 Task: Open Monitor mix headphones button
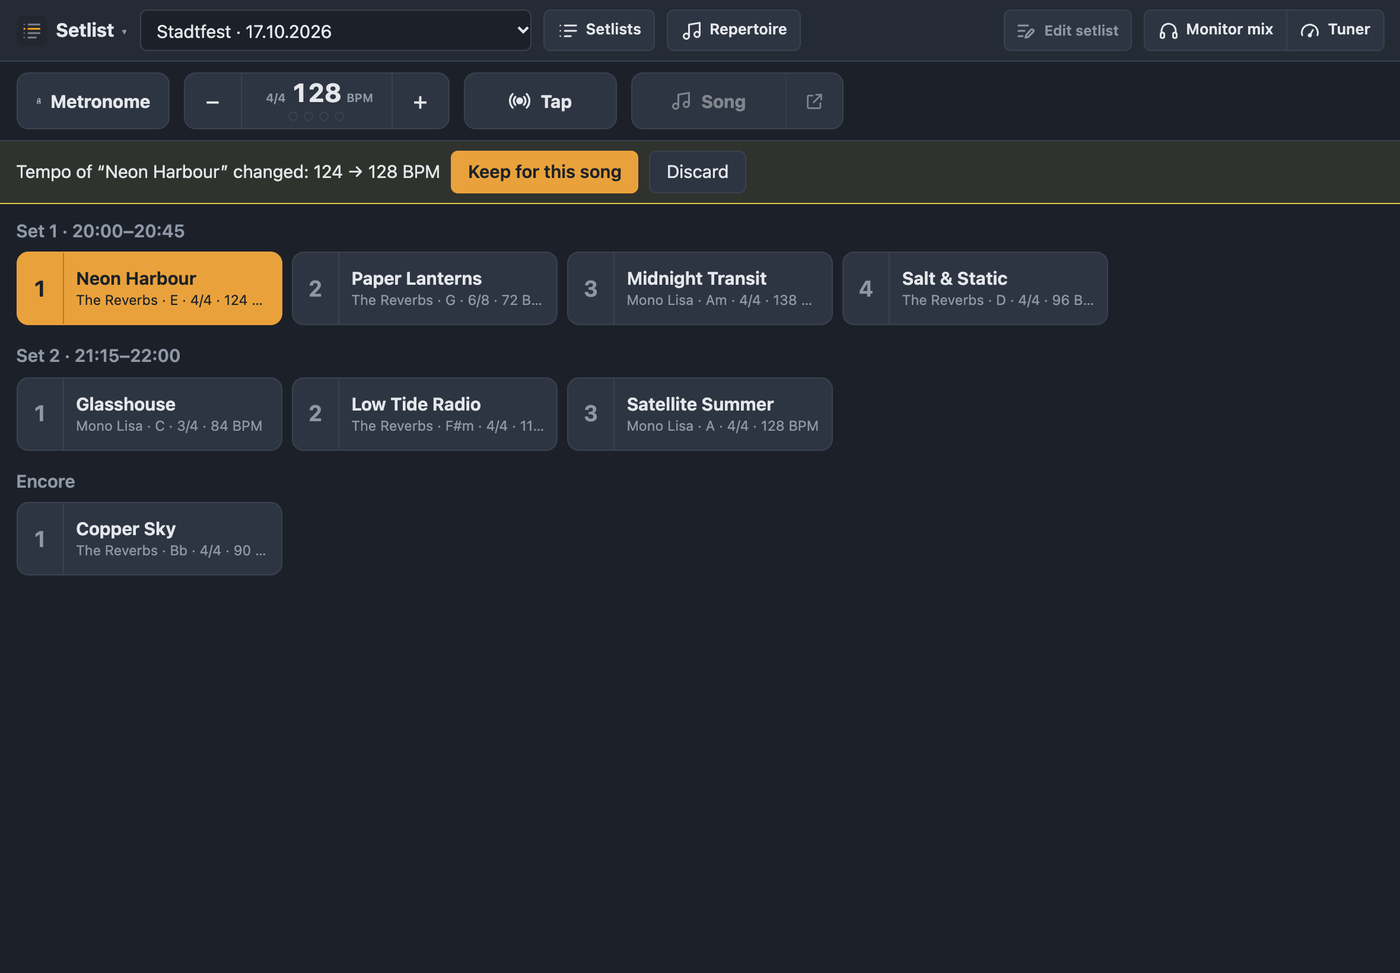point(1215,30)
